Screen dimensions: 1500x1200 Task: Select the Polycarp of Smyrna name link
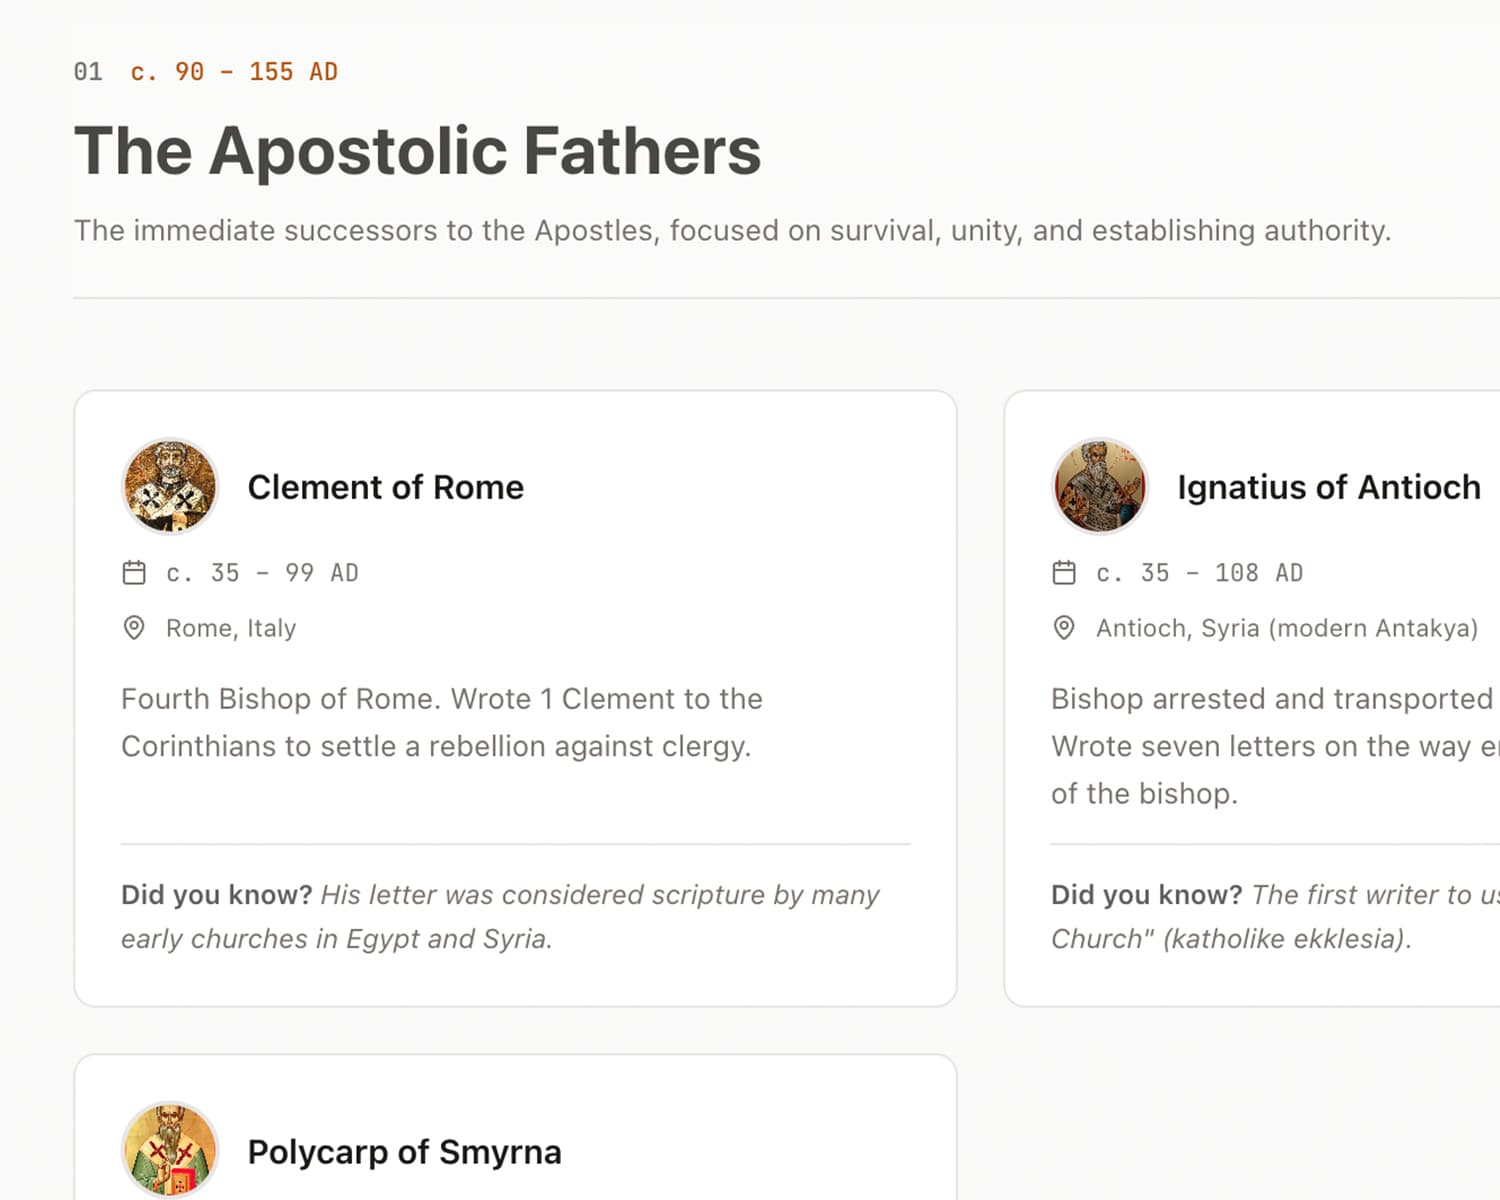click(x=403, y=1151)
